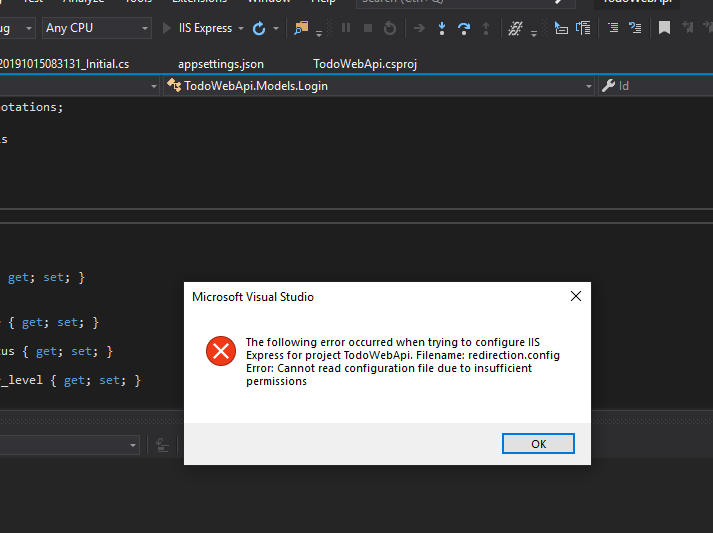Click the Decrease indent icon
713x533 pixels.
click(x=561, y=28)
